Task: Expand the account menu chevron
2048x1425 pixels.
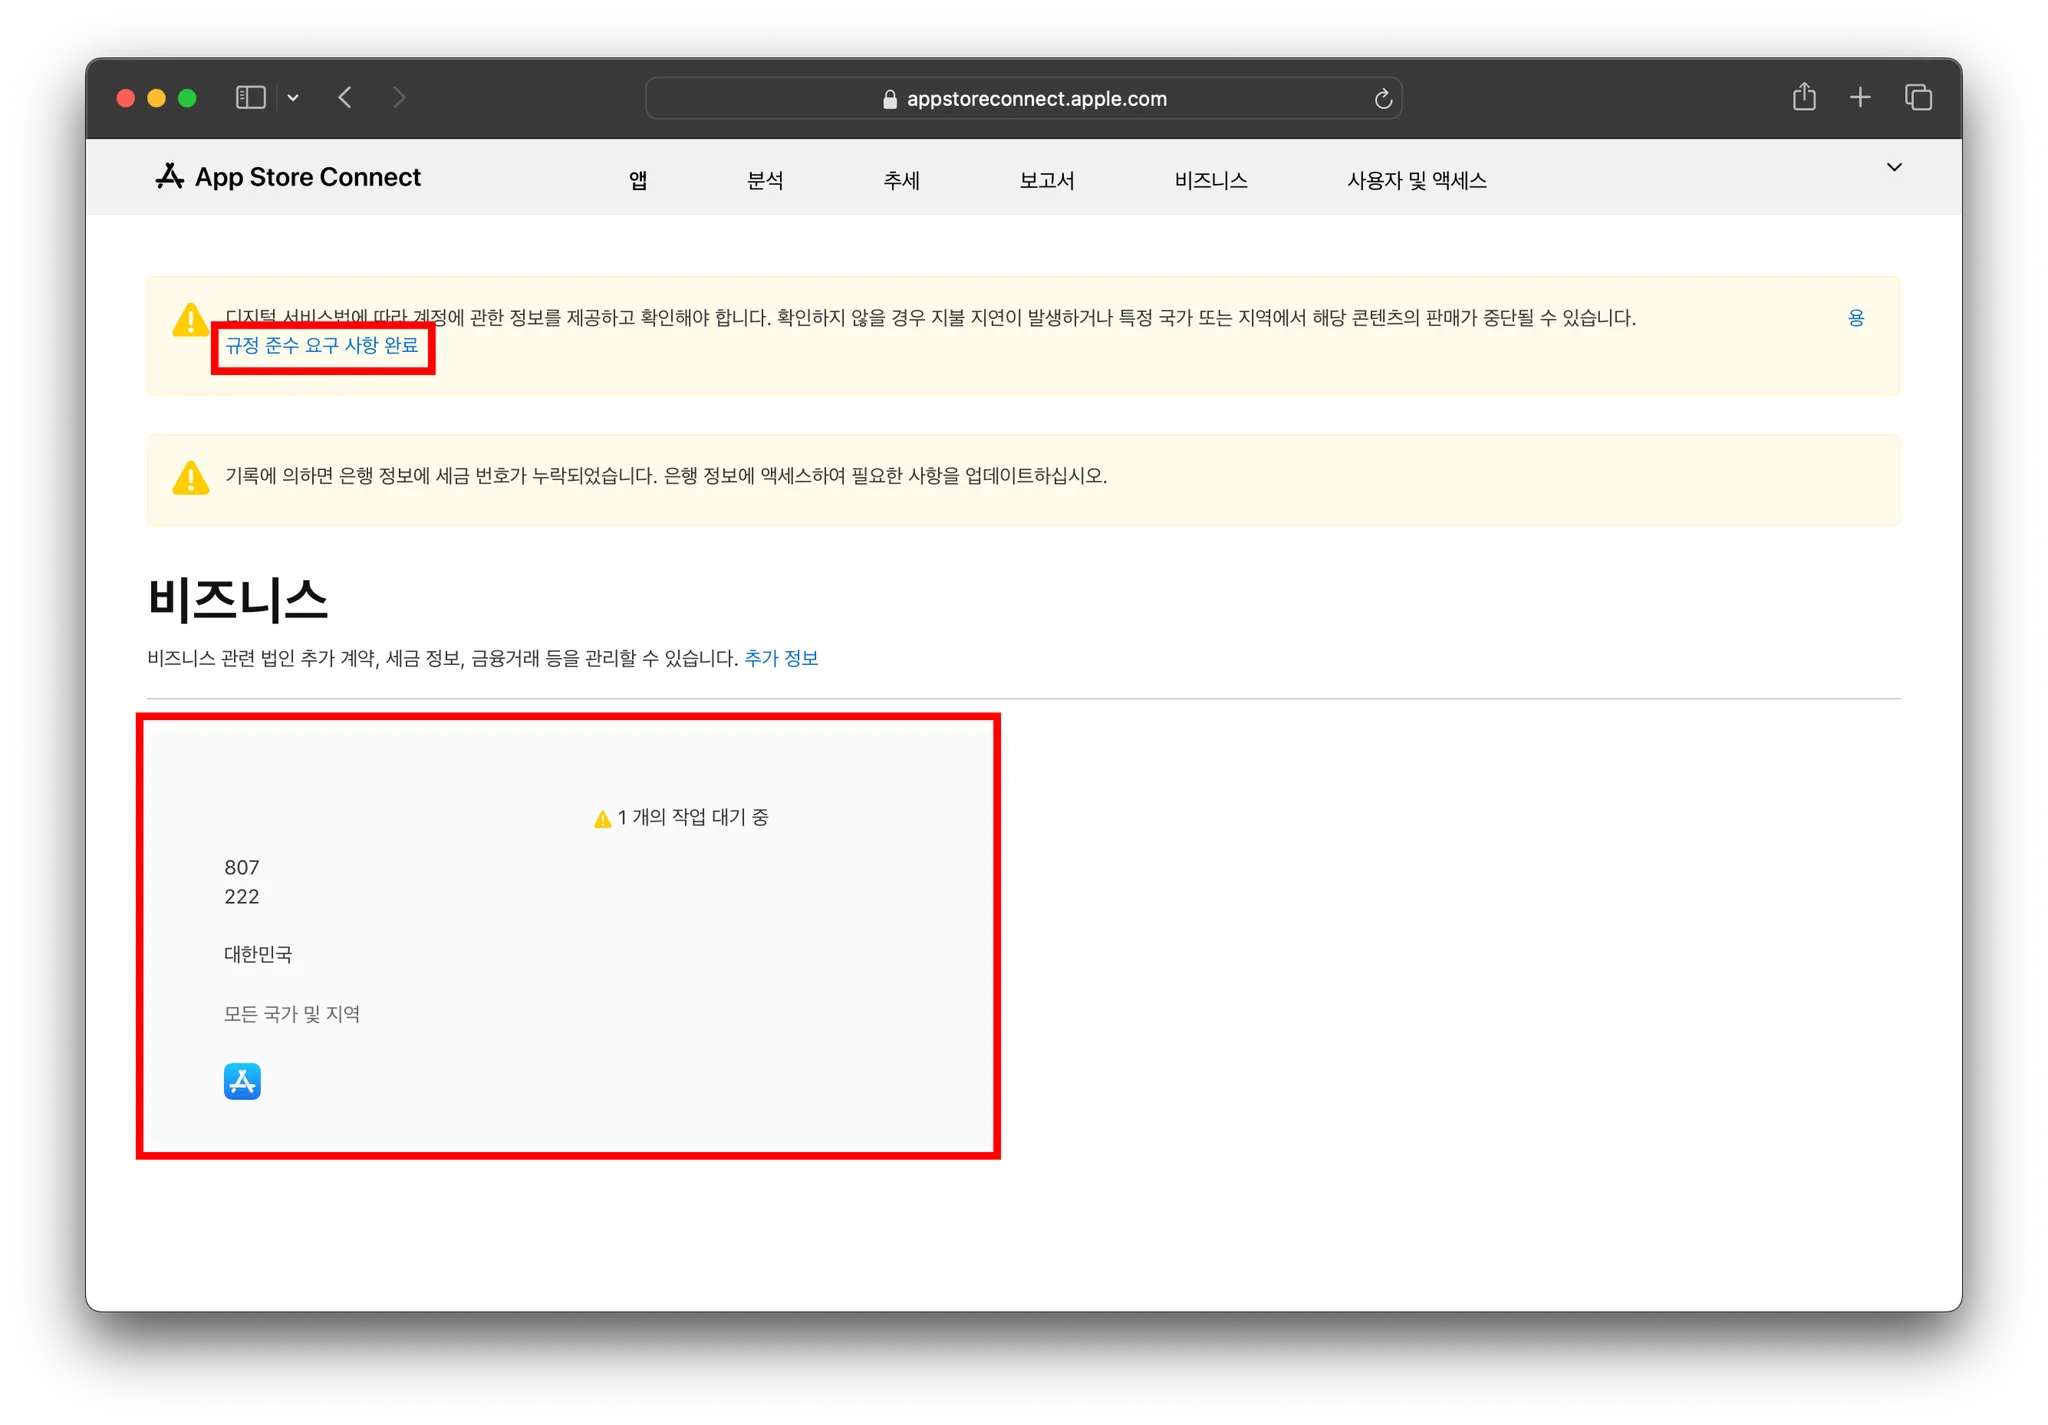Action: [1894, 167]
